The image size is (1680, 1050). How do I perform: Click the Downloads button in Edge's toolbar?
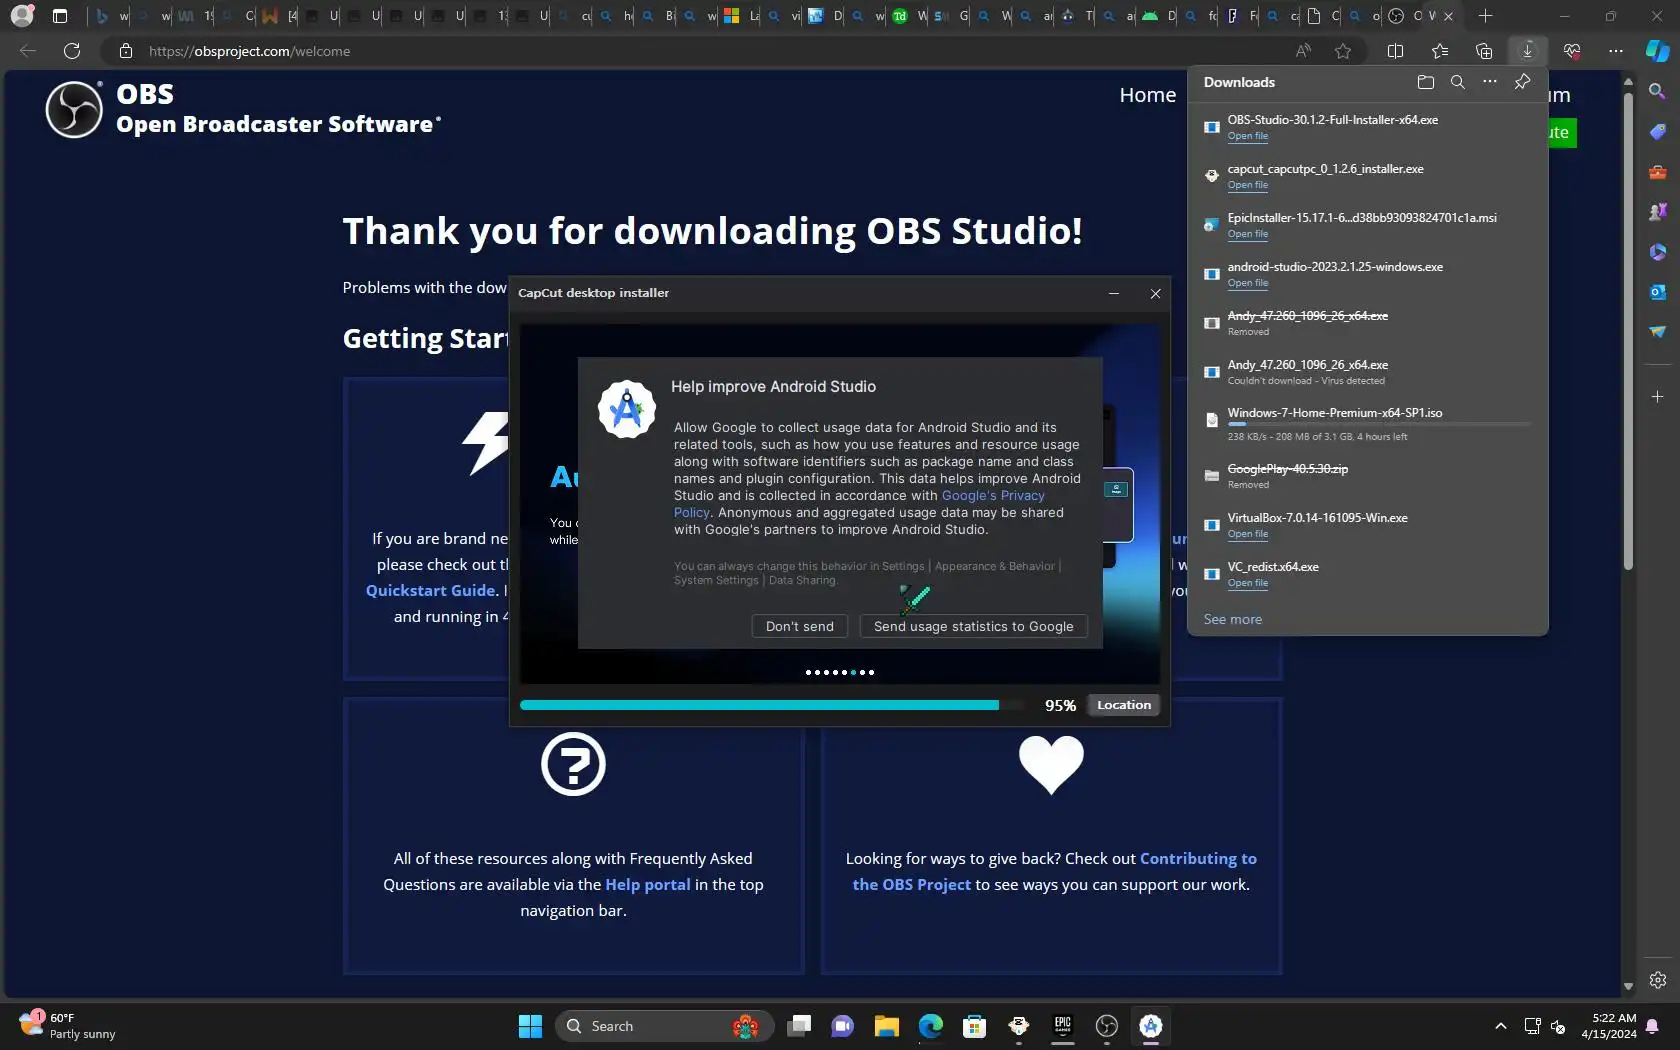pyautogui.click(x=1527, y=51)
